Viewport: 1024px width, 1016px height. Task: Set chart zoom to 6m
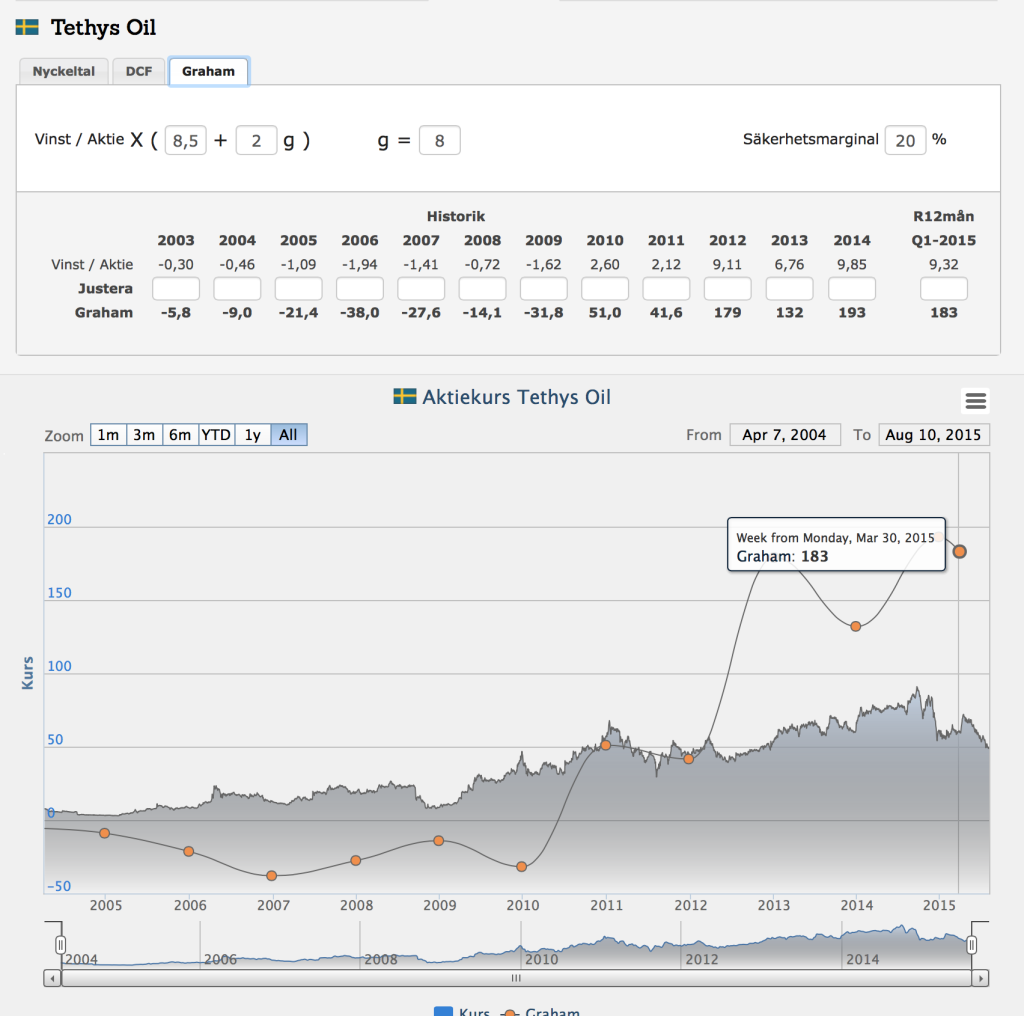pos(180,435)
